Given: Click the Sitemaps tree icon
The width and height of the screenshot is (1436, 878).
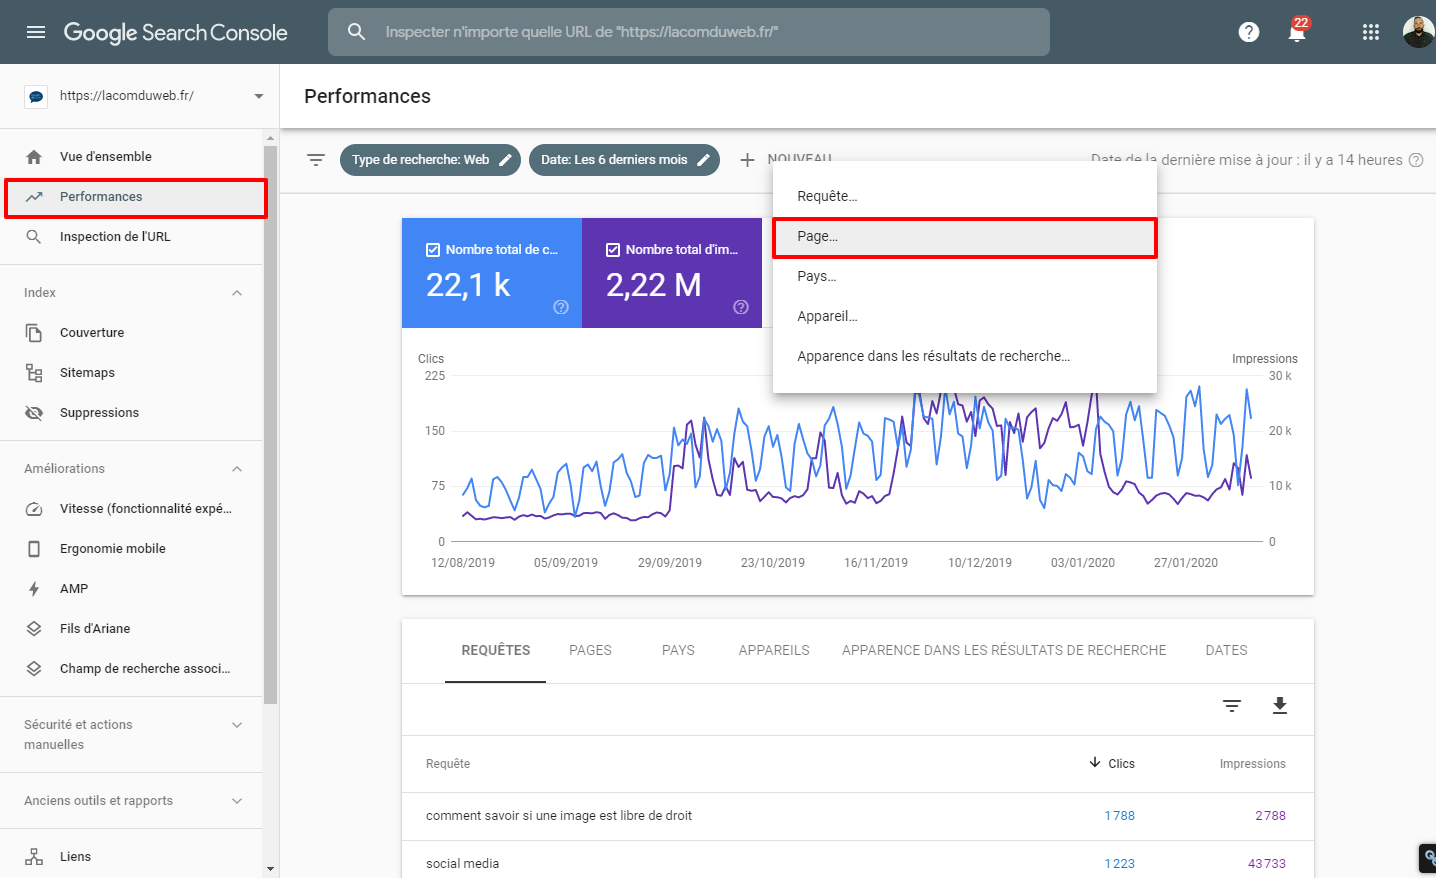Looking at the screenshot, I should pos(34,373).
